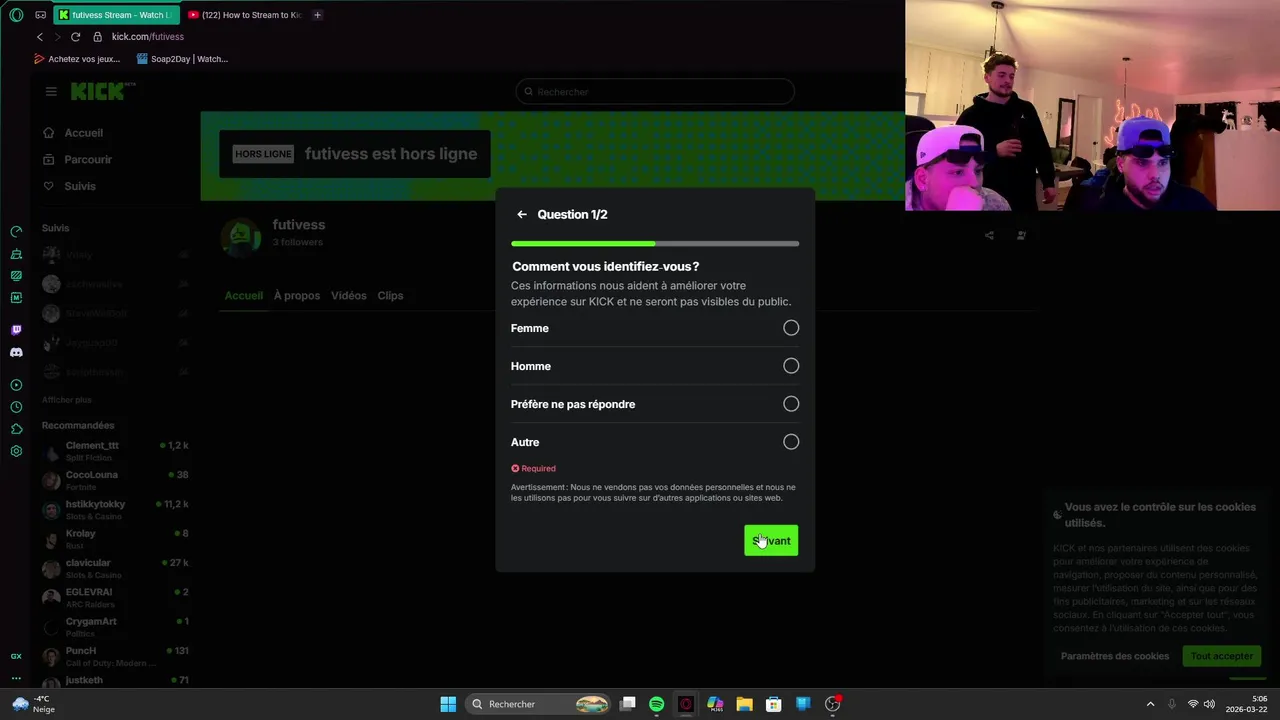
Task: Click the browser forward arrow
Action: click(x=57, y=37)
